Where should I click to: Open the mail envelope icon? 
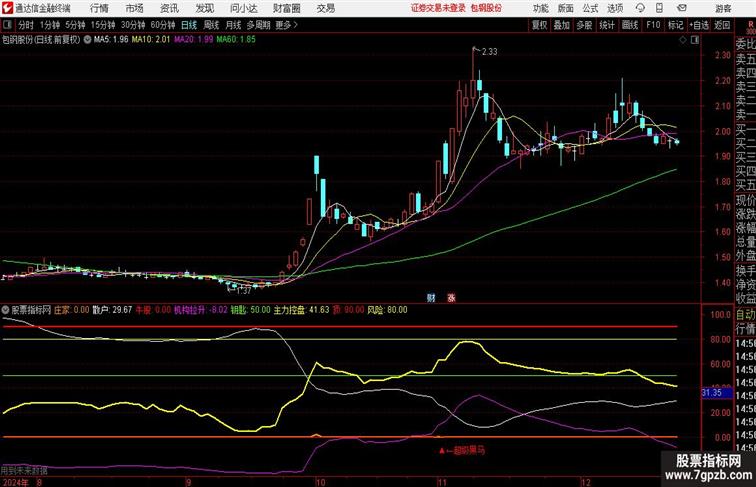click(x=682, y=8)
